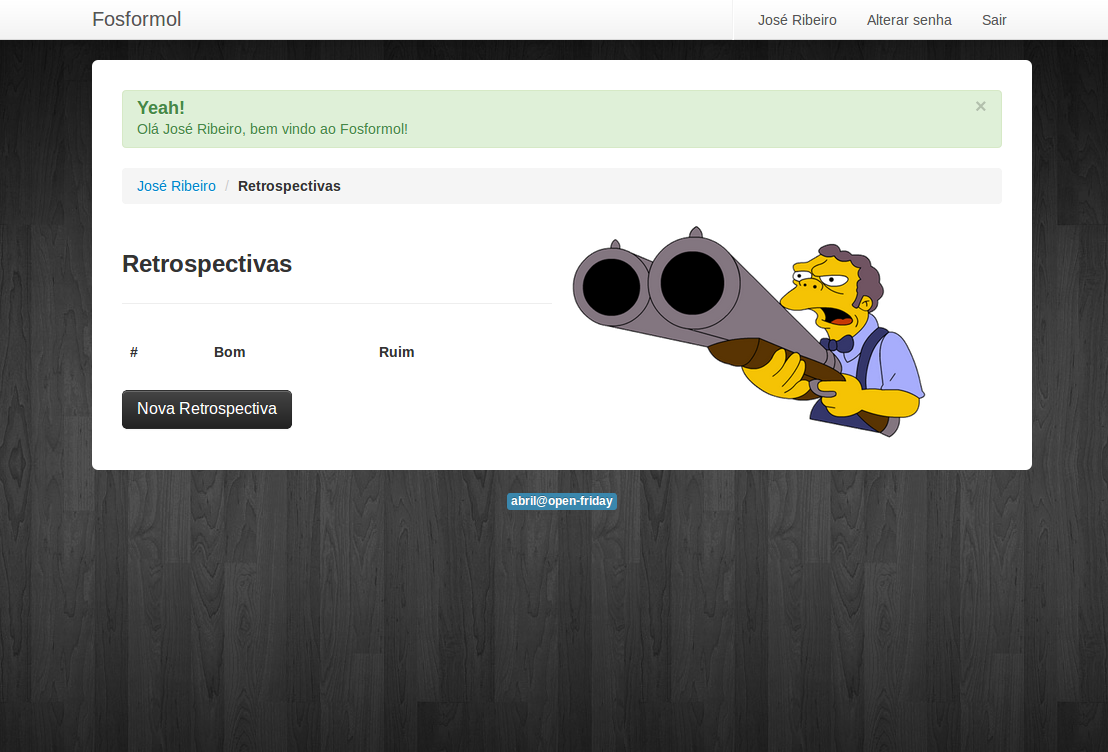Click the 'Yeah!' alert heading
Viewport: 1108px width, 752px height.
(x=161, y=107)
